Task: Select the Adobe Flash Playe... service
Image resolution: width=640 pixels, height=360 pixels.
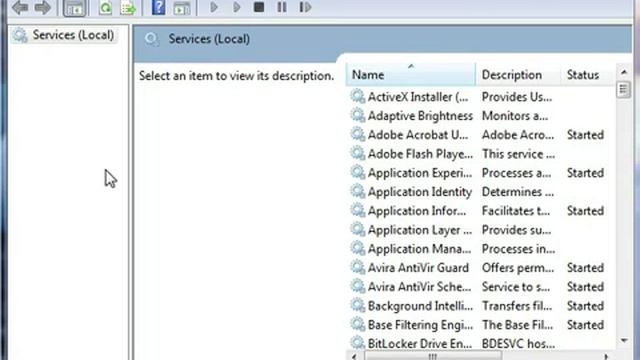Action: pyautogui.click(x=420, y=154)
